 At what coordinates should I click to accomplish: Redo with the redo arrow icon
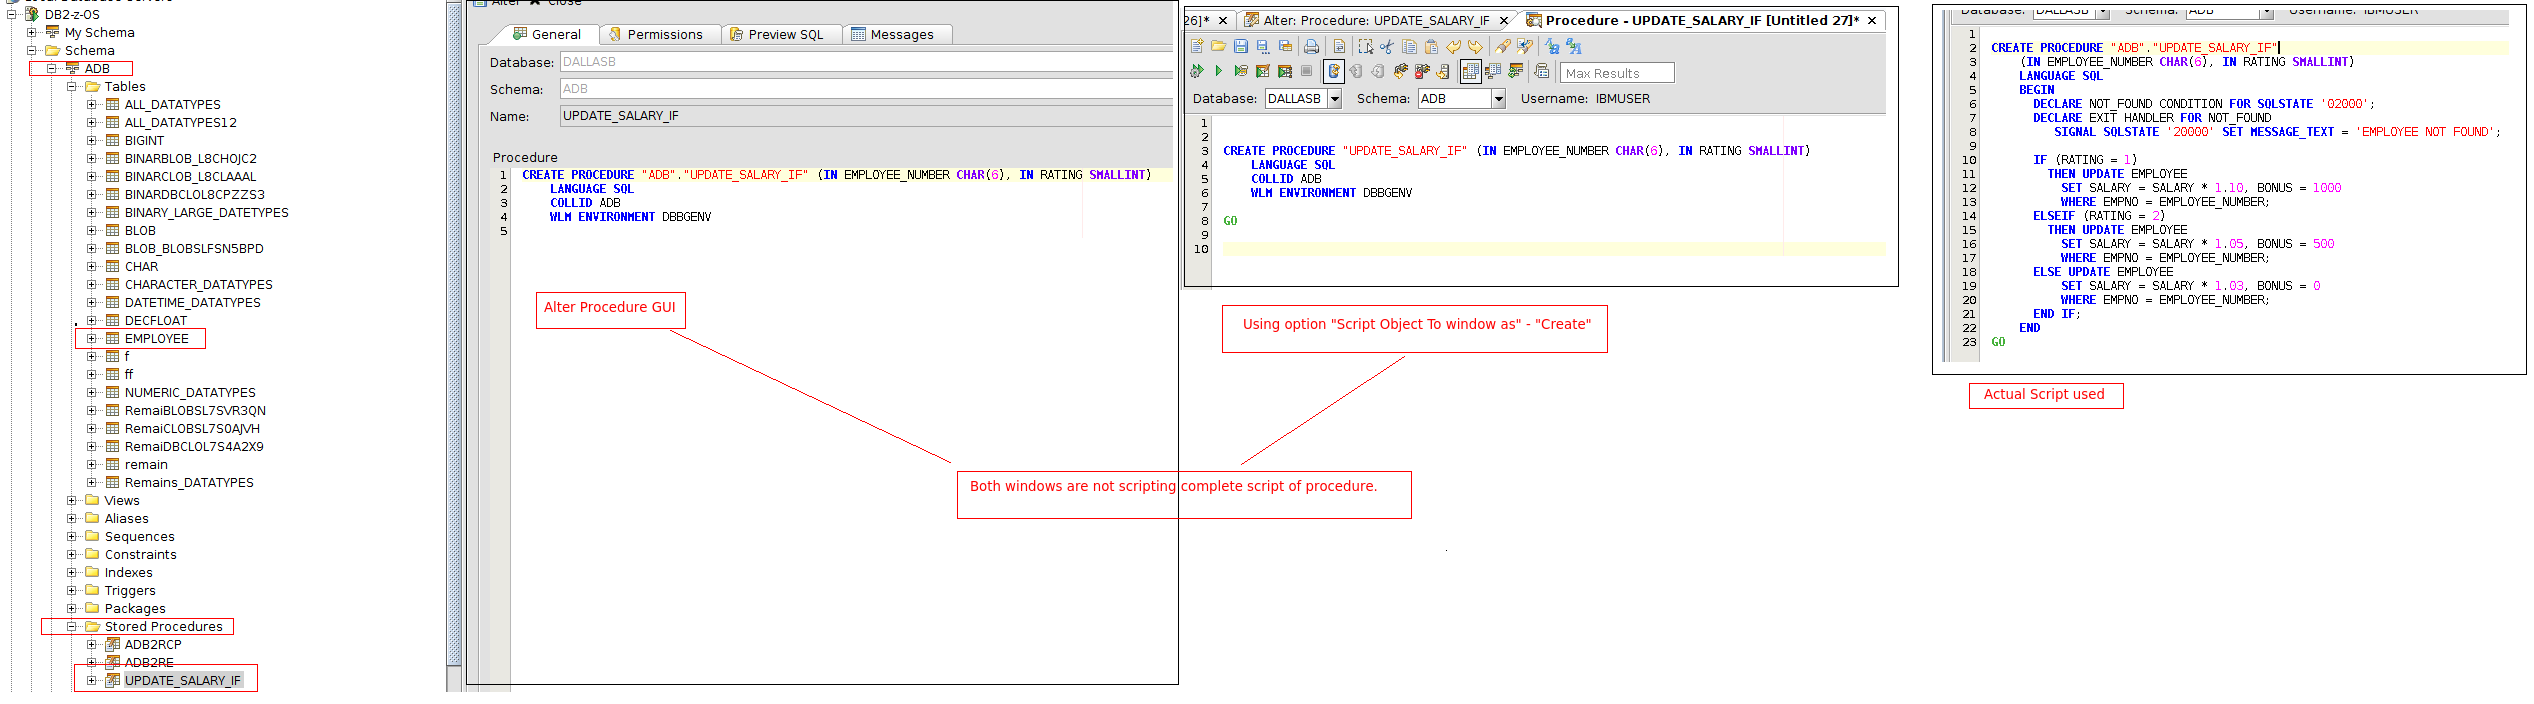click(x=1475, y=46)
